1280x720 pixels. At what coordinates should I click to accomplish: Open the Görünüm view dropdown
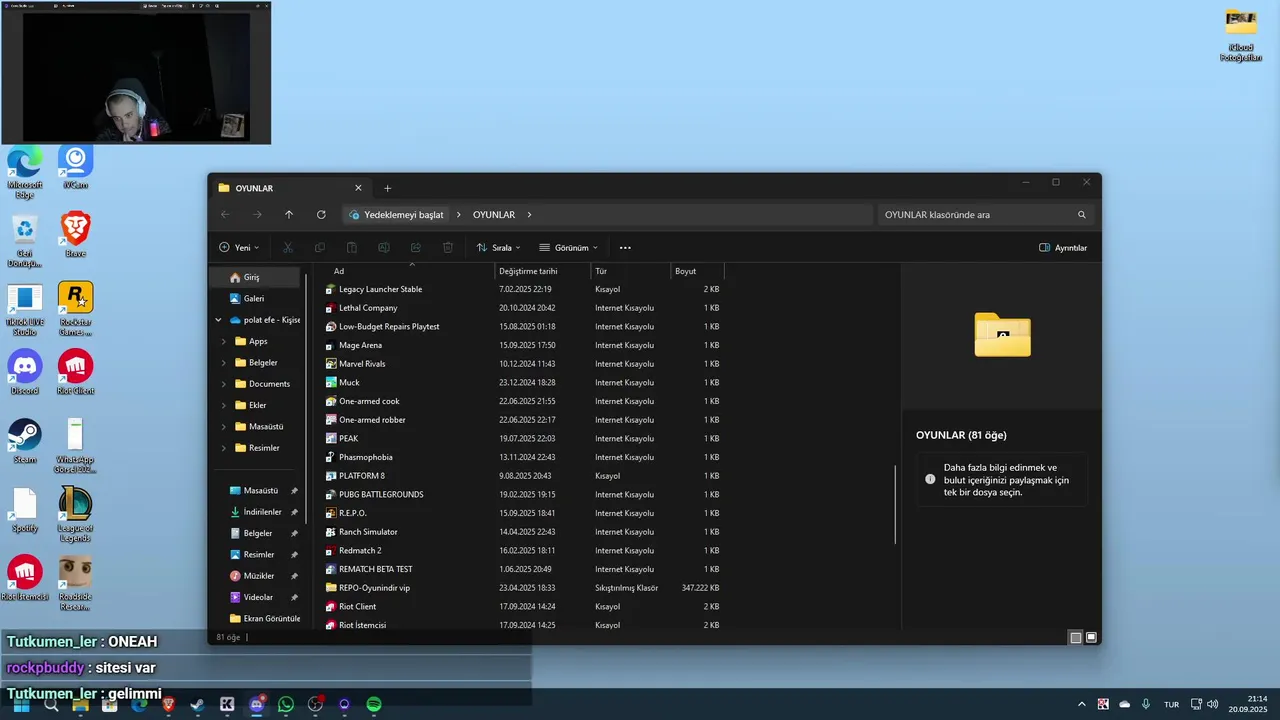coord(569,248)
